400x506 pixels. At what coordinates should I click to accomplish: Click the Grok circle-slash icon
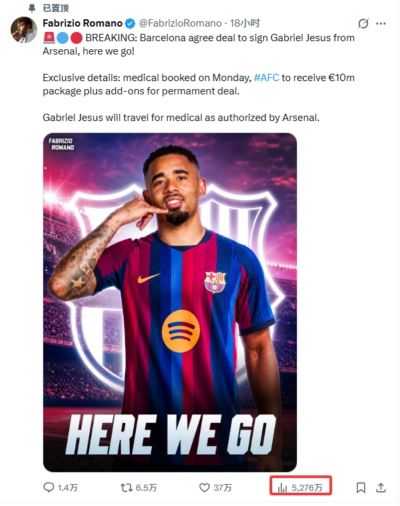tap(363, 24)
